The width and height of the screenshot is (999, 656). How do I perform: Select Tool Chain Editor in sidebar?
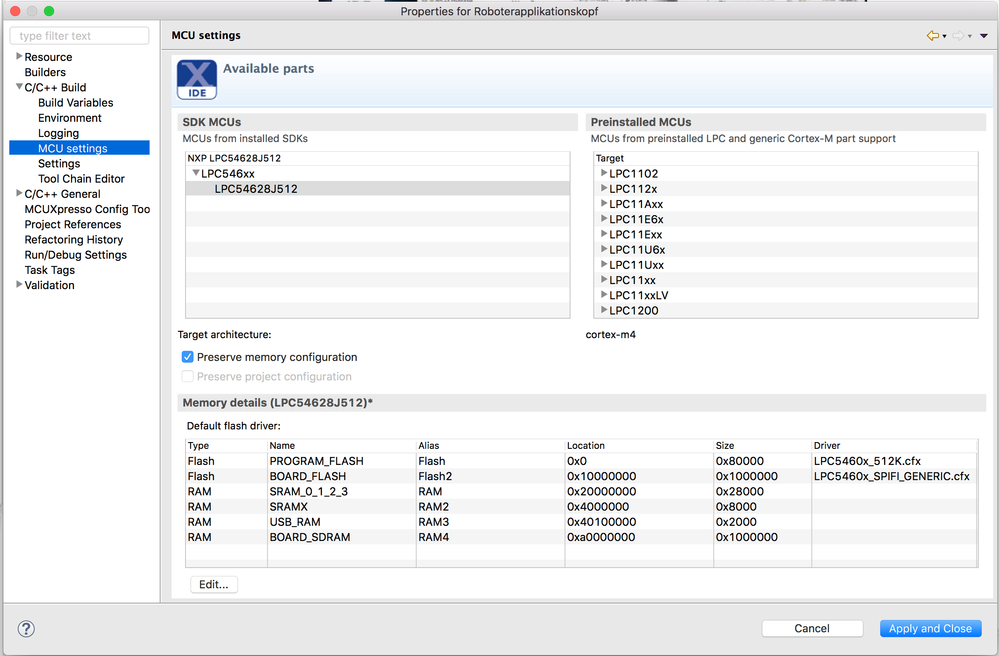tap(81, 179)
